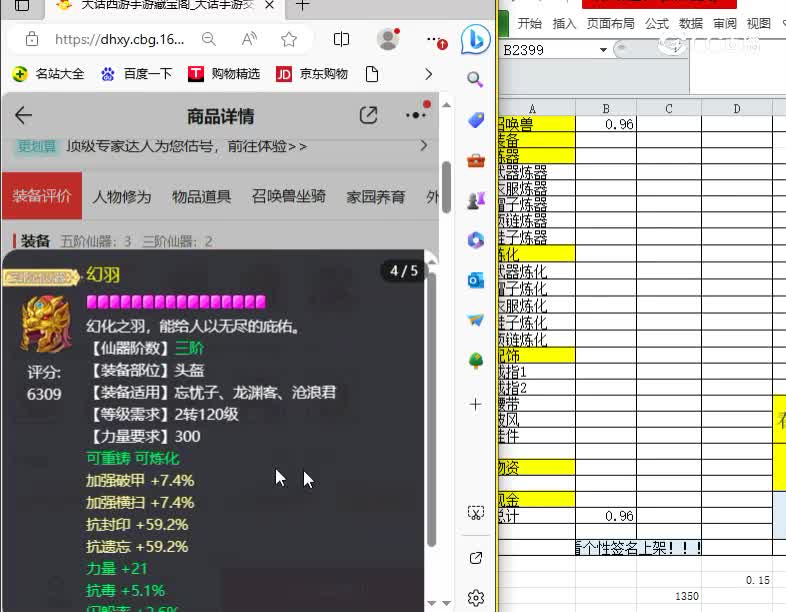This screenshot has height=612, width=786.
Task: Switch to the 家园养育 tab
Action: [x=376, y=196]
